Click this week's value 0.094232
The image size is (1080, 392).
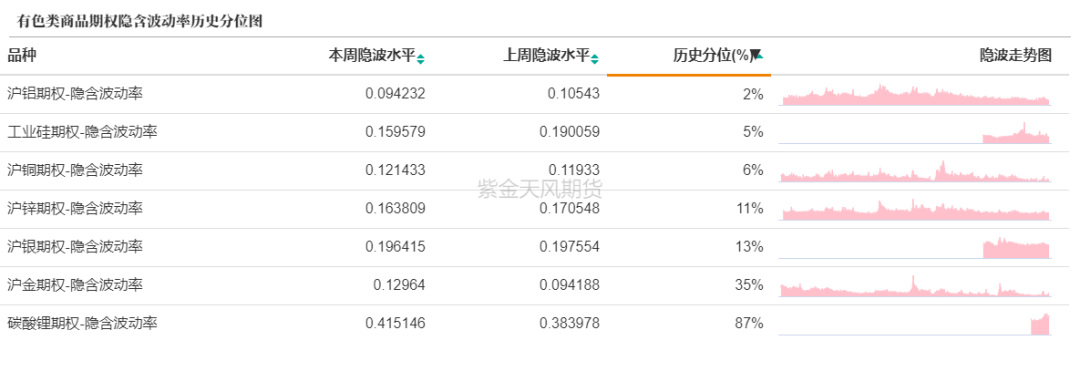point(395,94)
